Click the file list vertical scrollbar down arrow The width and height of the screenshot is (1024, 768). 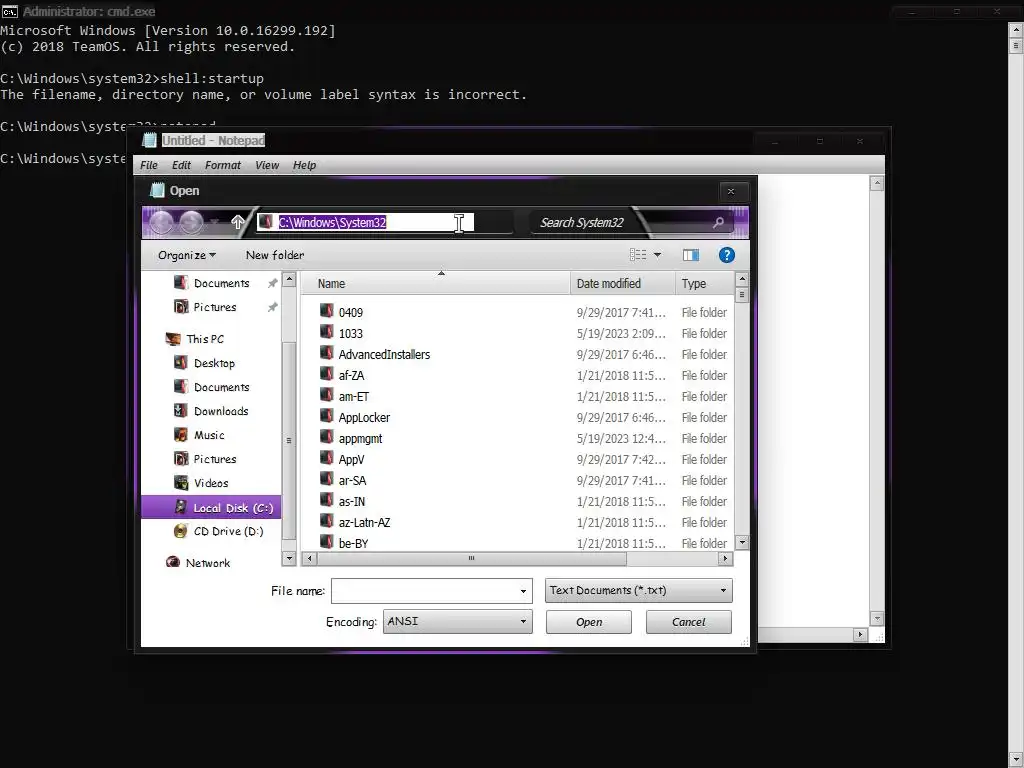point(742,543)
